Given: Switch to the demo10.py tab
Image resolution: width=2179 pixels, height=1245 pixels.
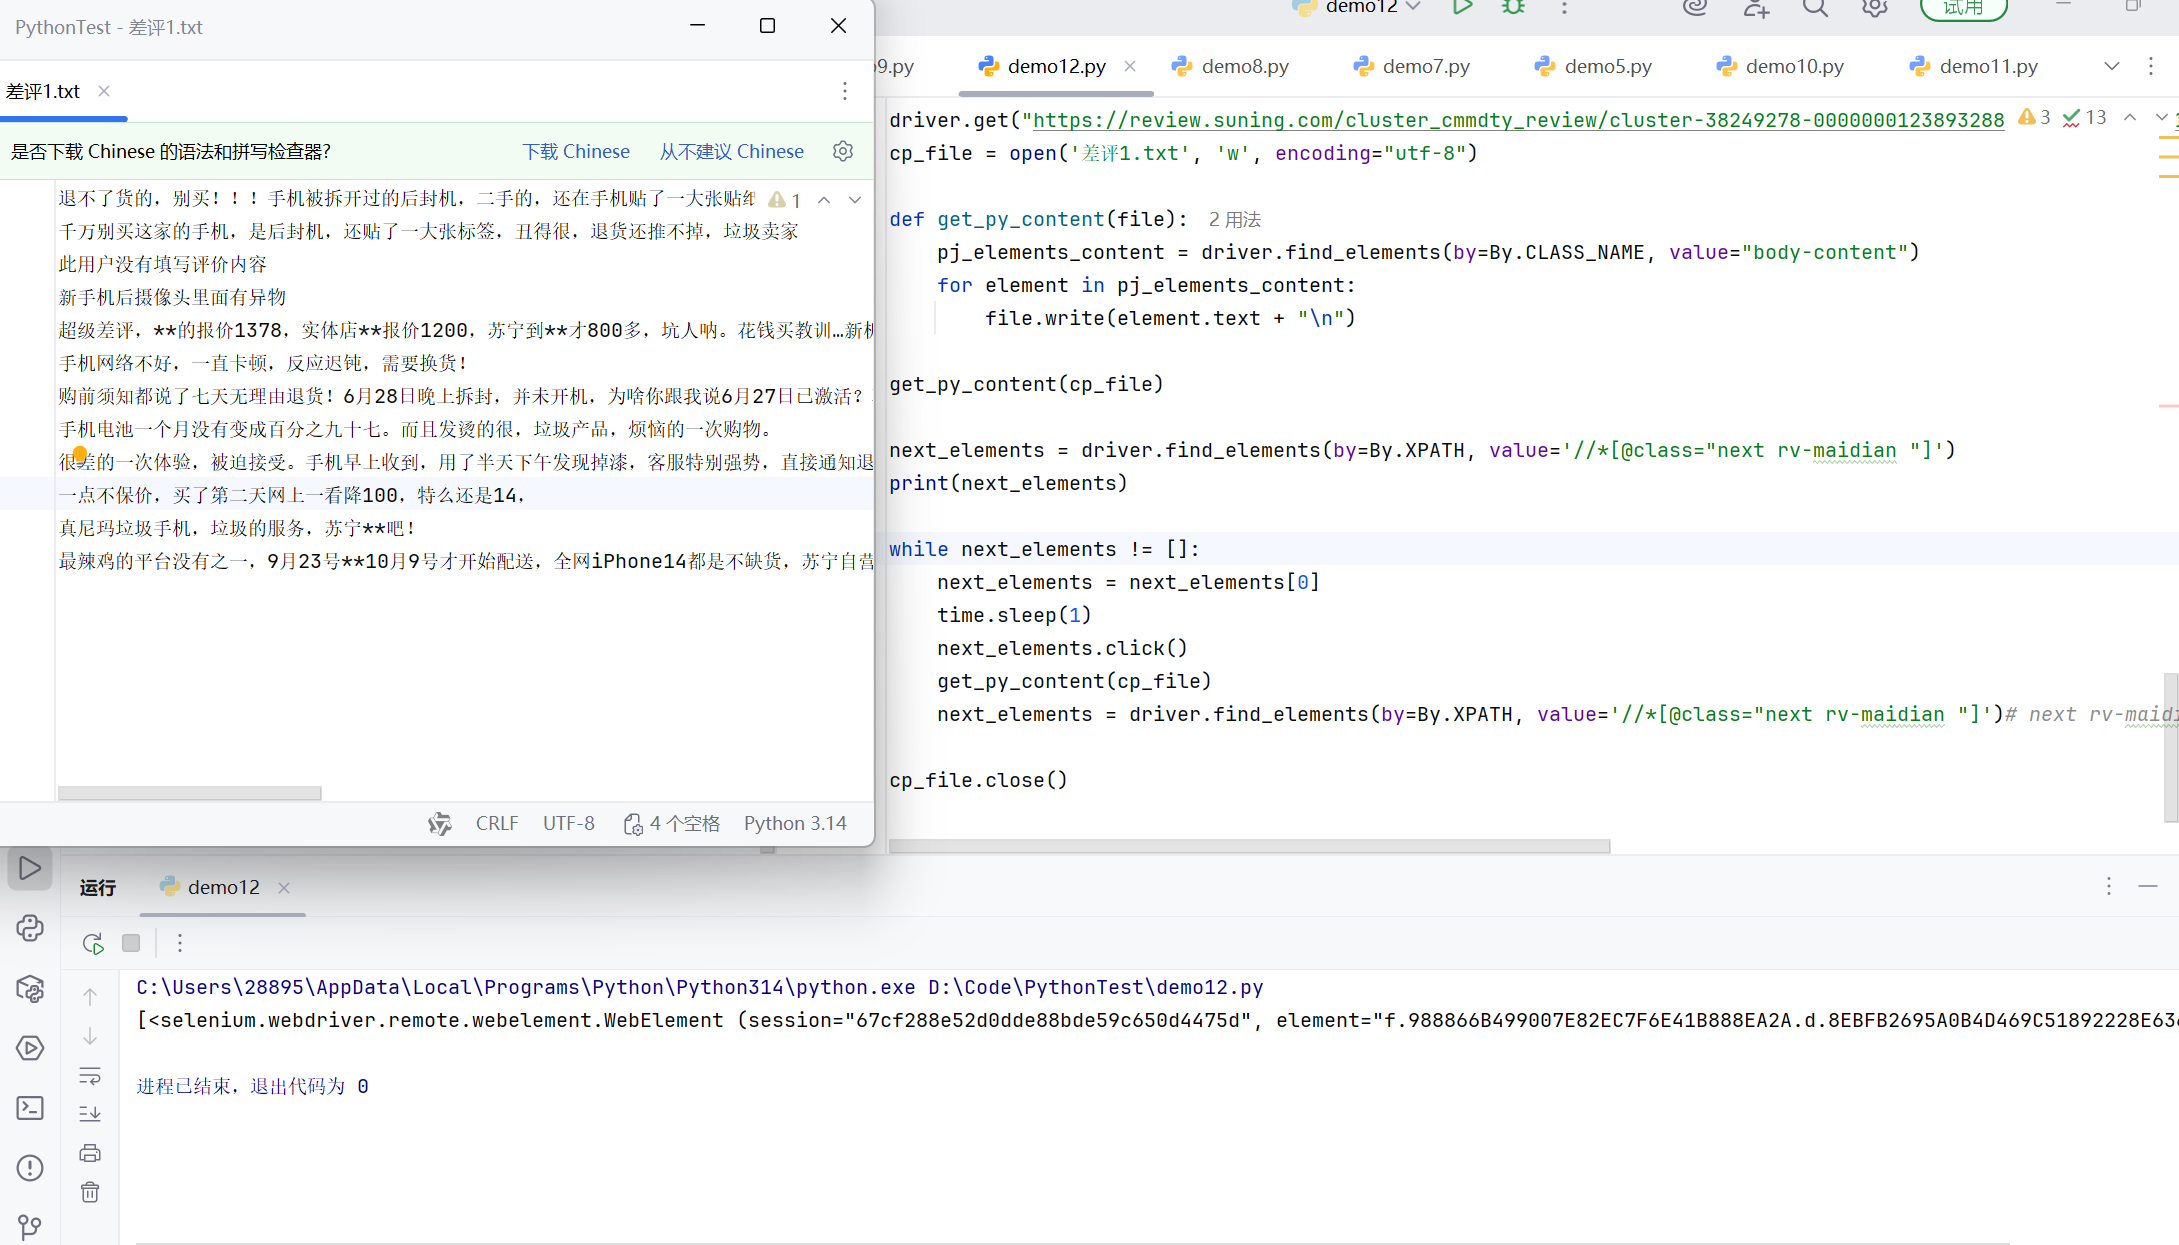Looking at the screenshot, I should point(1794,66).
